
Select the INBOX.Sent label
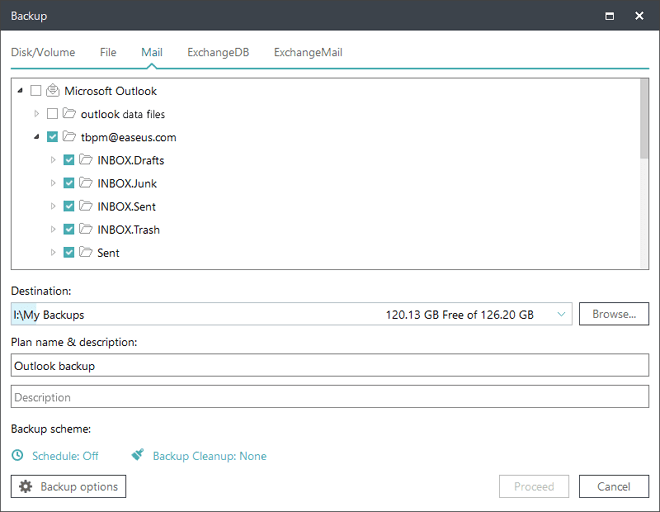[127, 207]
